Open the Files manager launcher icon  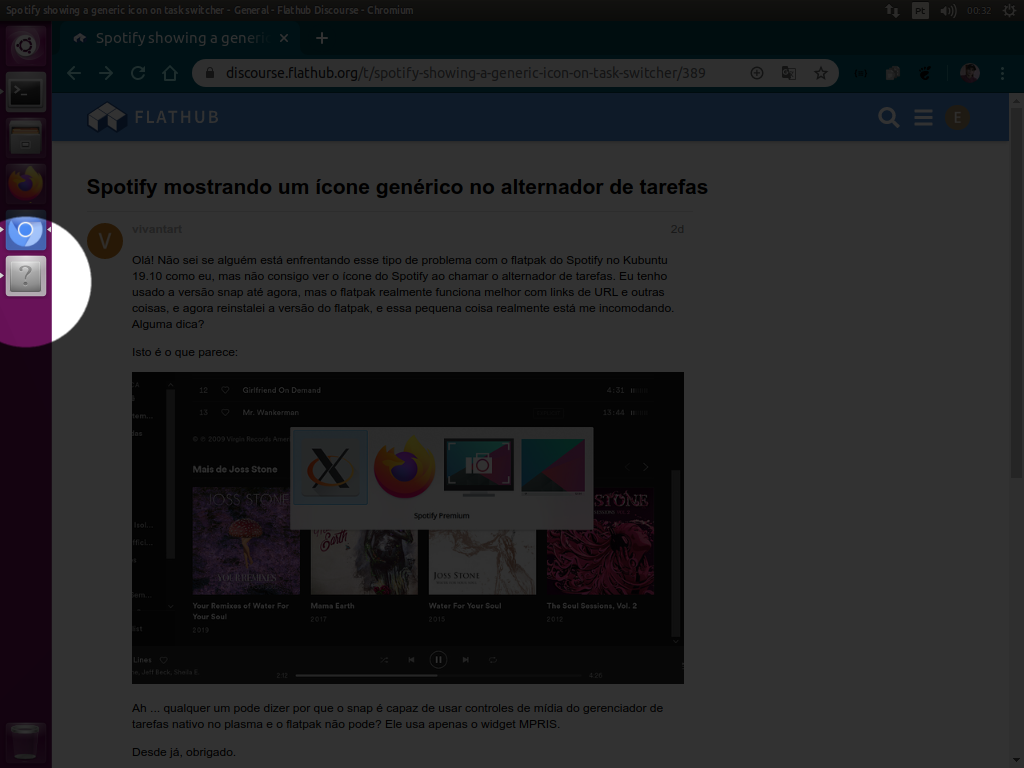coord(25,138)
